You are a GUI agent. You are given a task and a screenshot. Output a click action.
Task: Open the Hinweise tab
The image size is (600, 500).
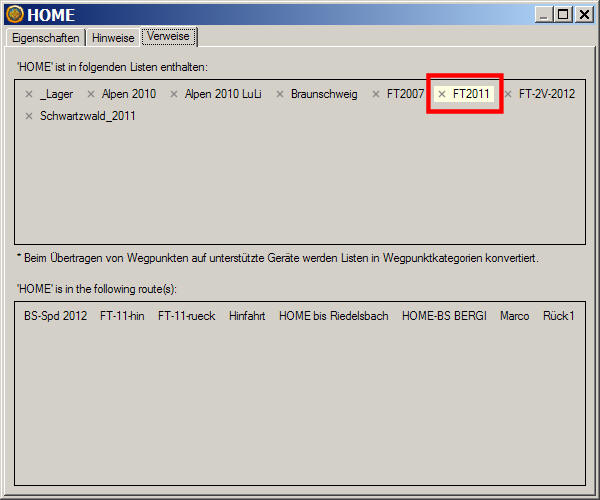112,37
